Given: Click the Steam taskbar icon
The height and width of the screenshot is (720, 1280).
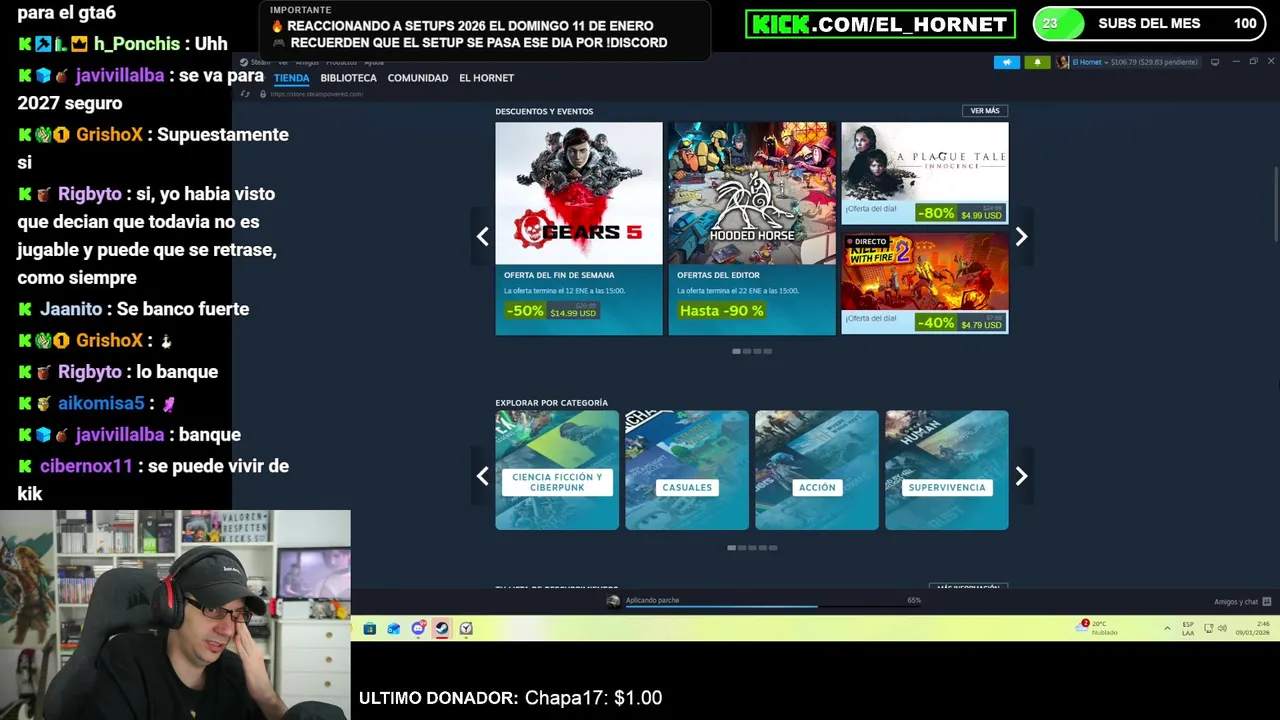Looking at the screenshot, I should [442, 629].
